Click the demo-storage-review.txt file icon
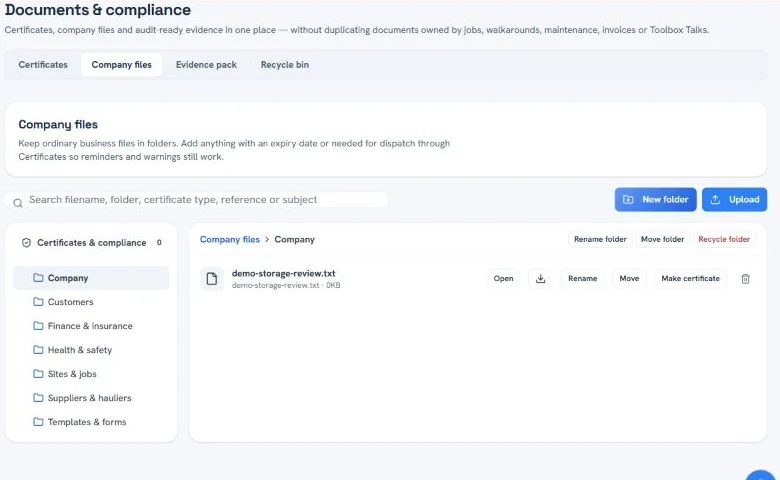Screen dimensions: 780x480 click(212, 279)
